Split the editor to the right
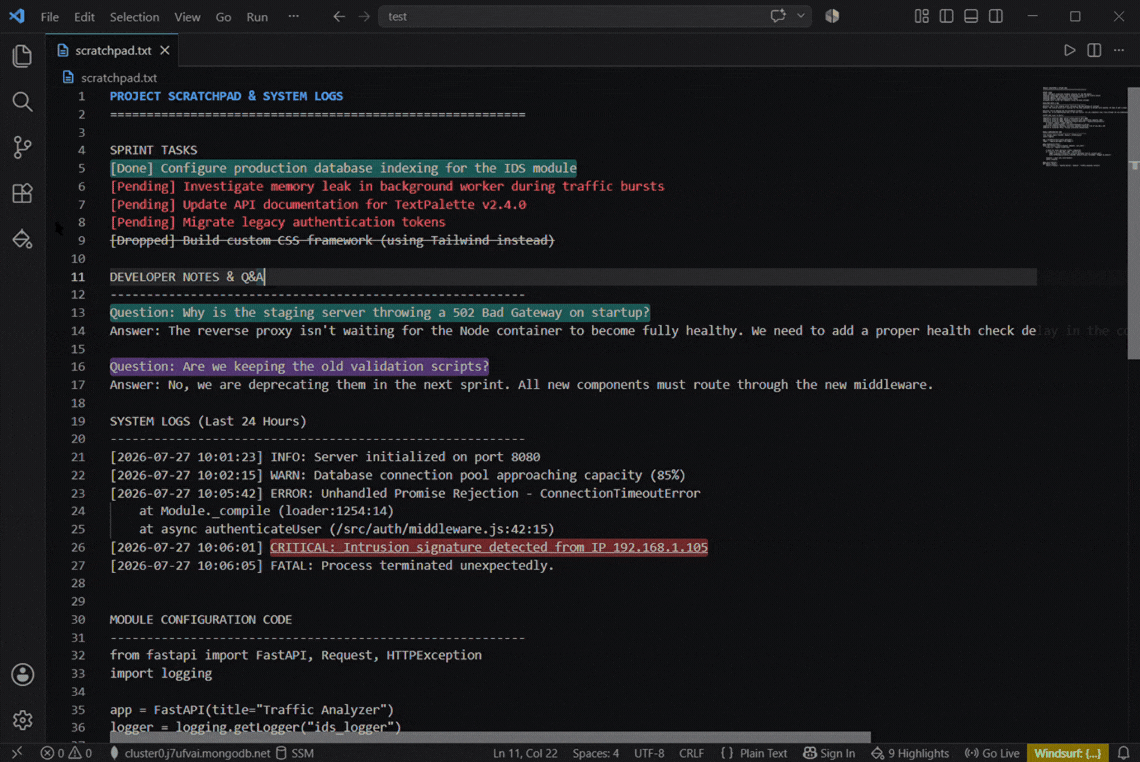 tap(1094, 50)
